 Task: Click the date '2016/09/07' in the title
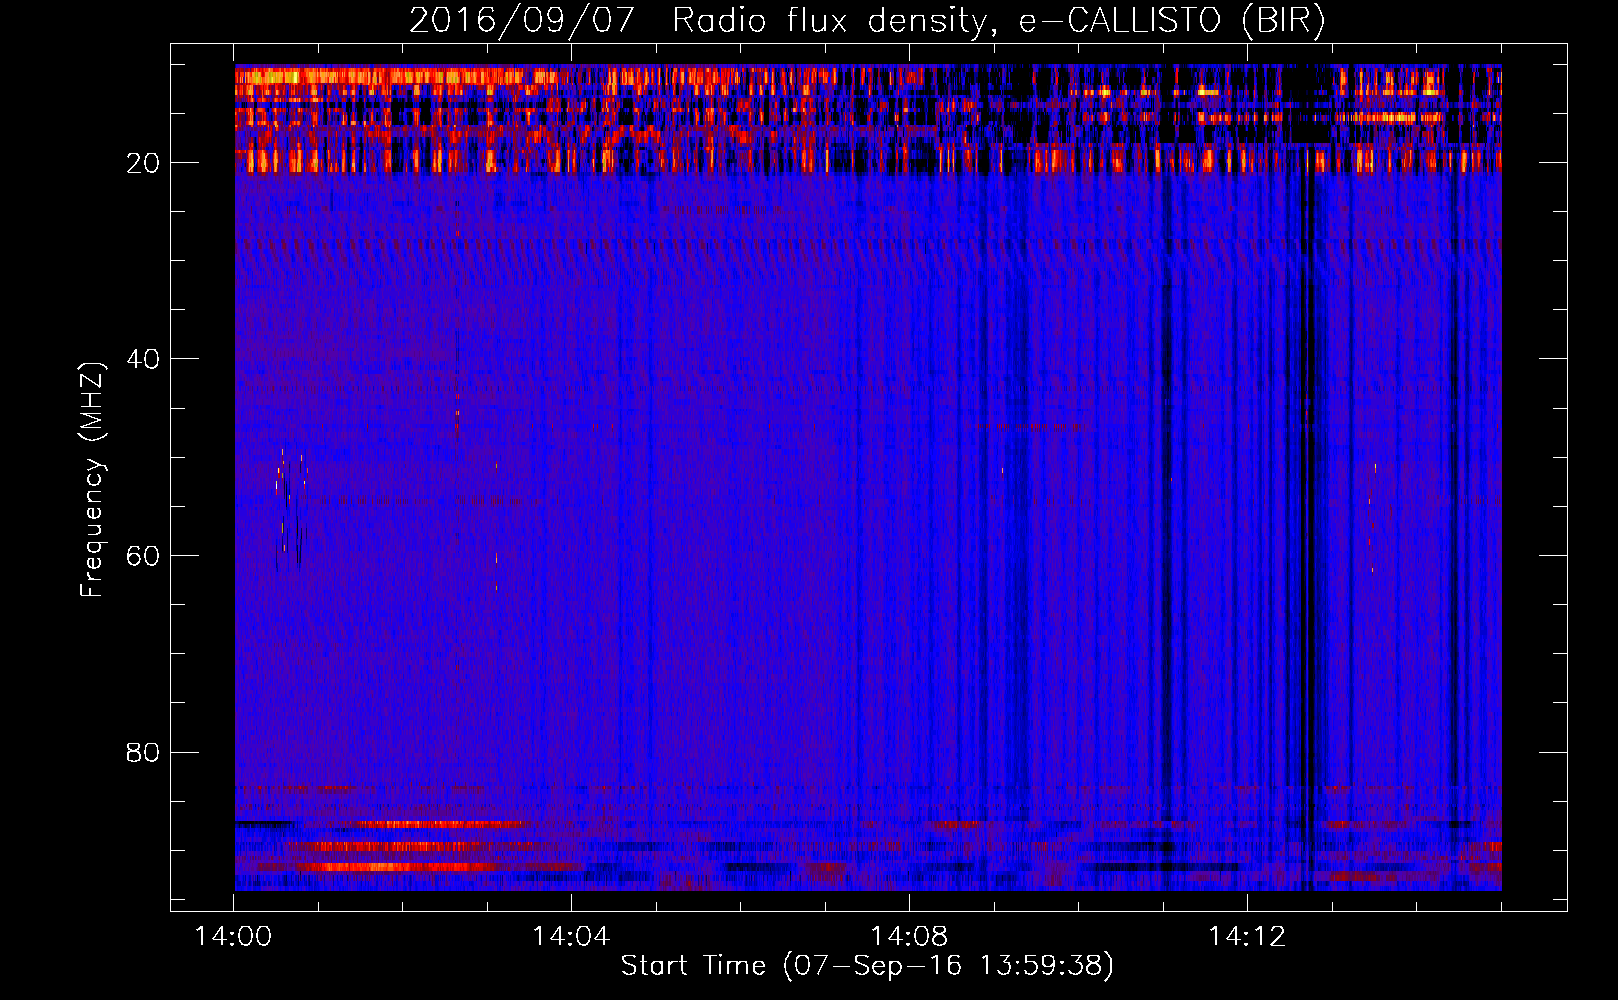tap(522, 21)
